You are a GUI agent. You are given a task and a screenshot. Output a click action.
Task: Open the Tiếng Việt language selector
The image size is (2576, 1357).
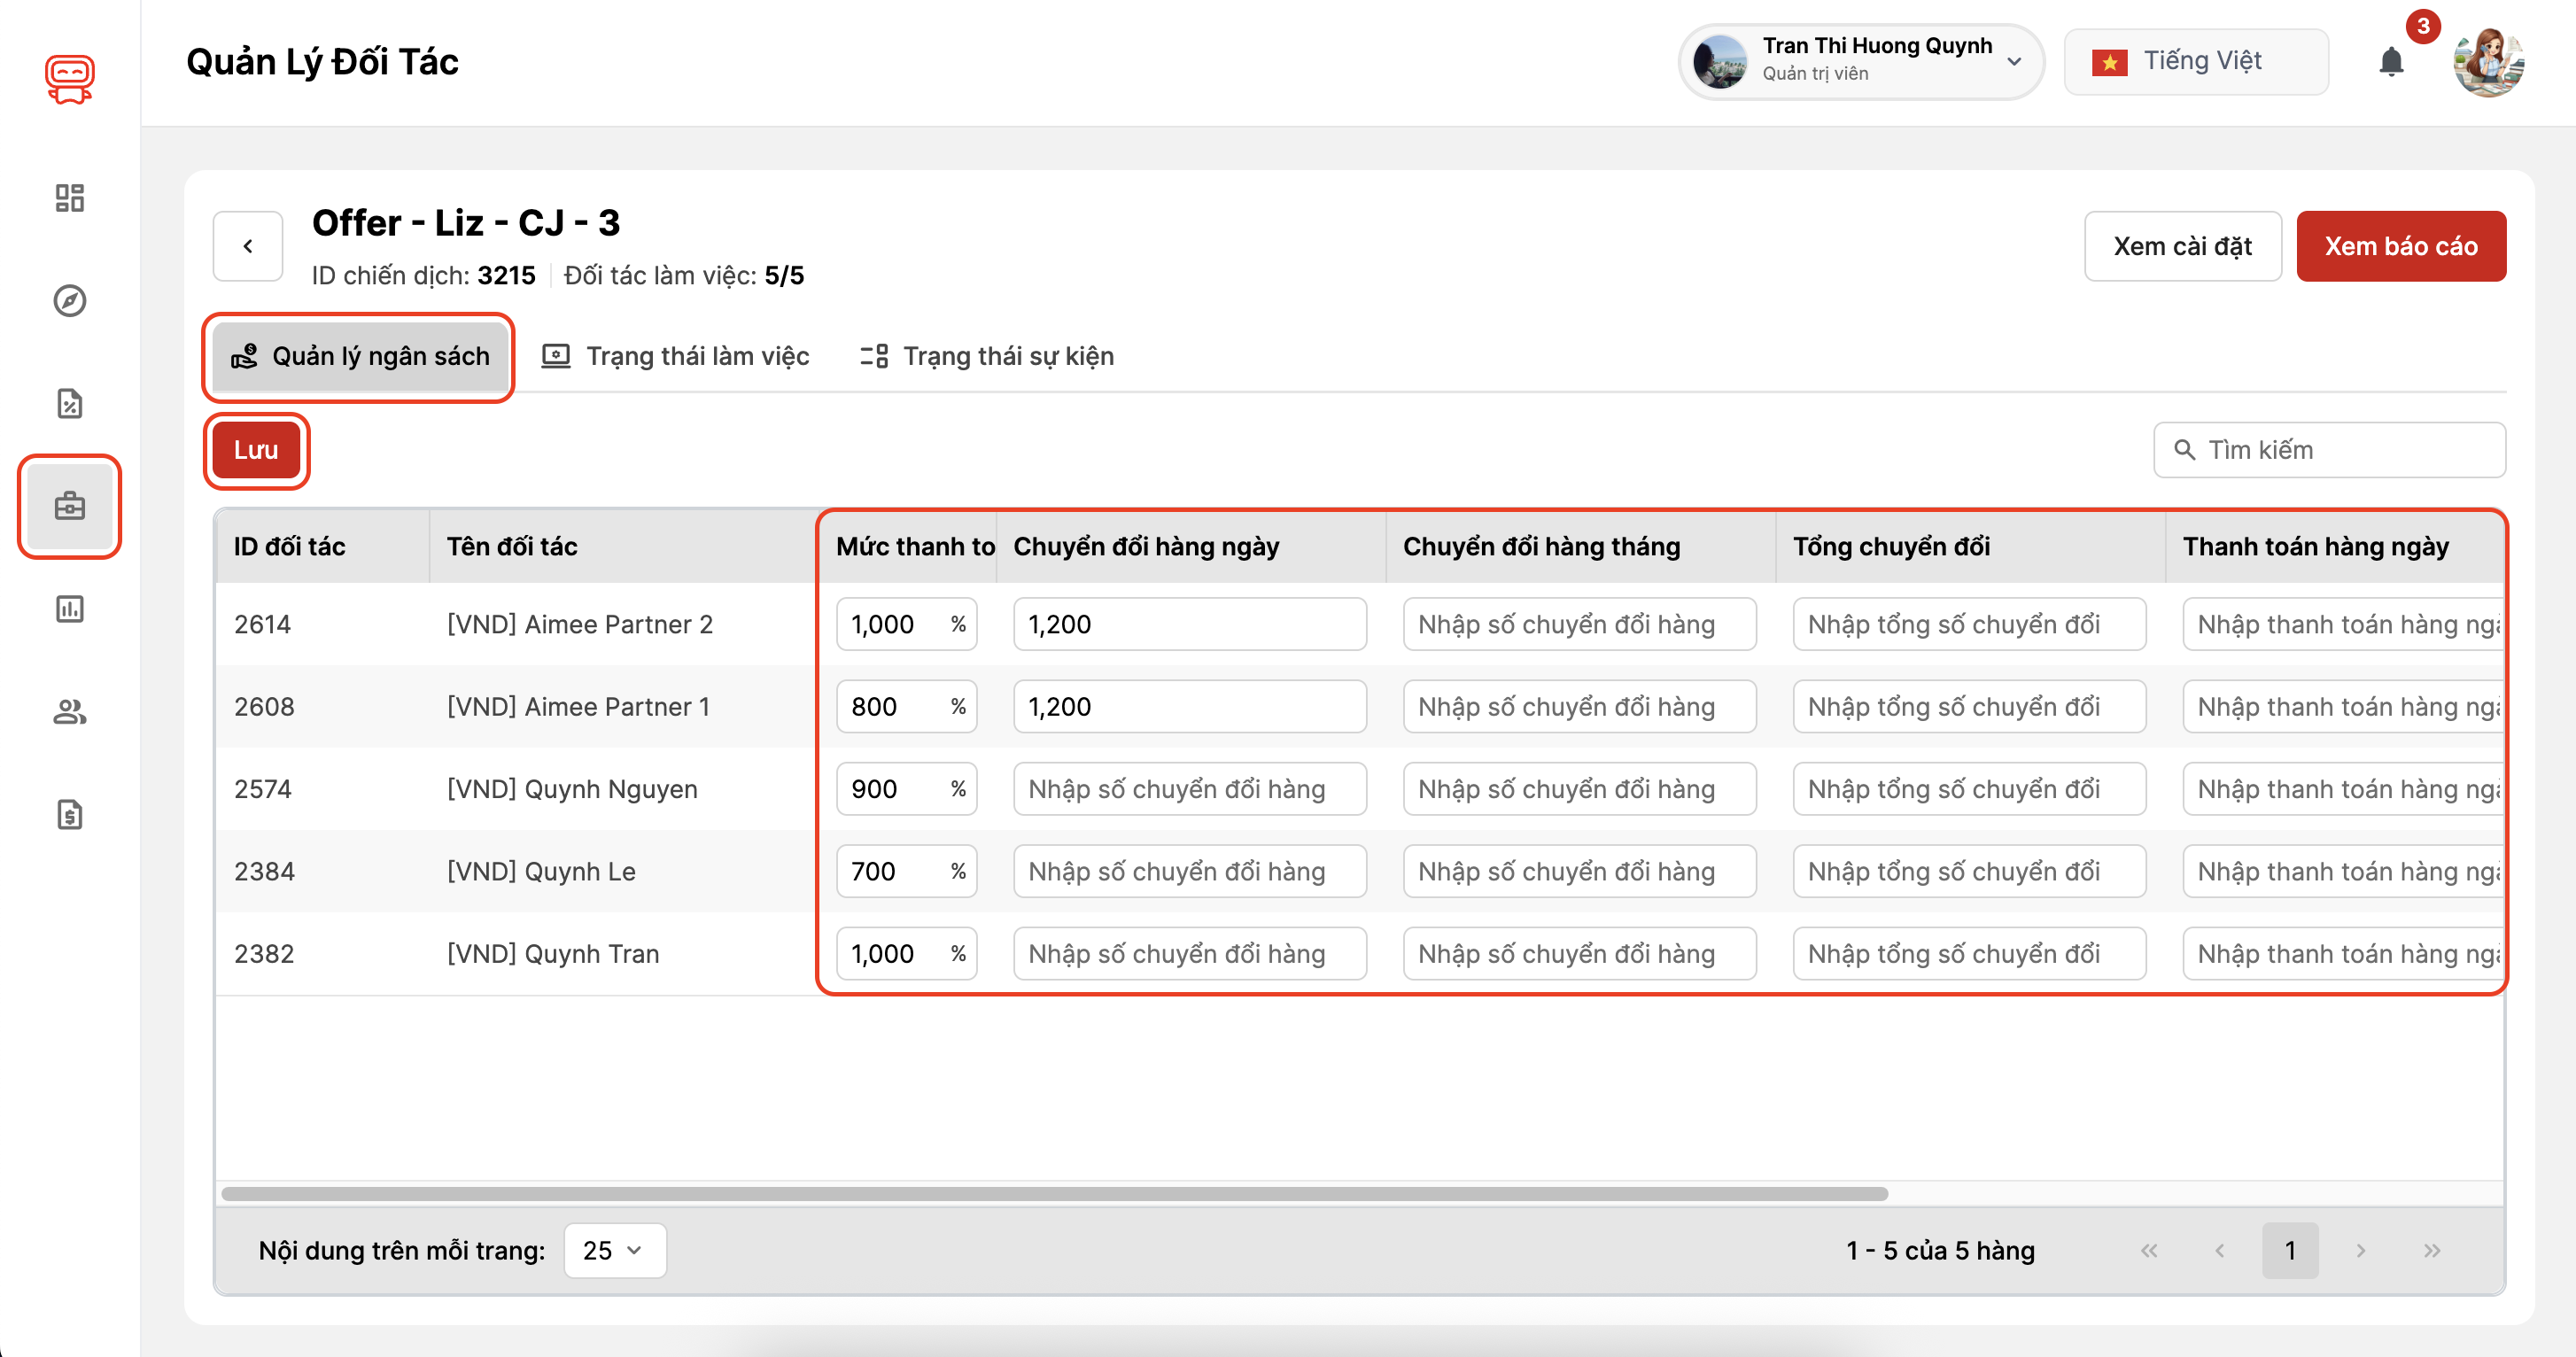click(x=2196, y=62)
